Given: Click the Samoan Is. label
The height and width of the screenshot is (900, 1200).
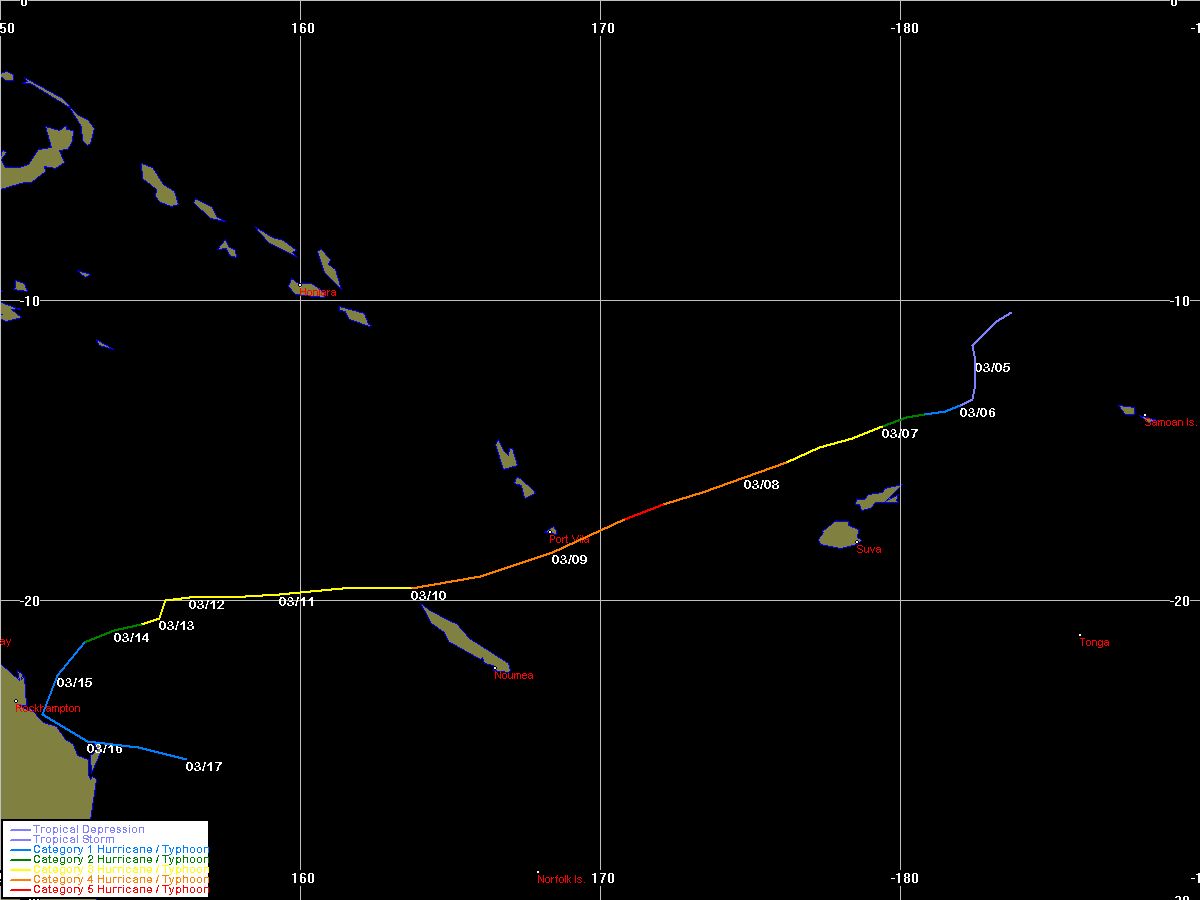Looking at the screenshot, I should click(1170, 423).
